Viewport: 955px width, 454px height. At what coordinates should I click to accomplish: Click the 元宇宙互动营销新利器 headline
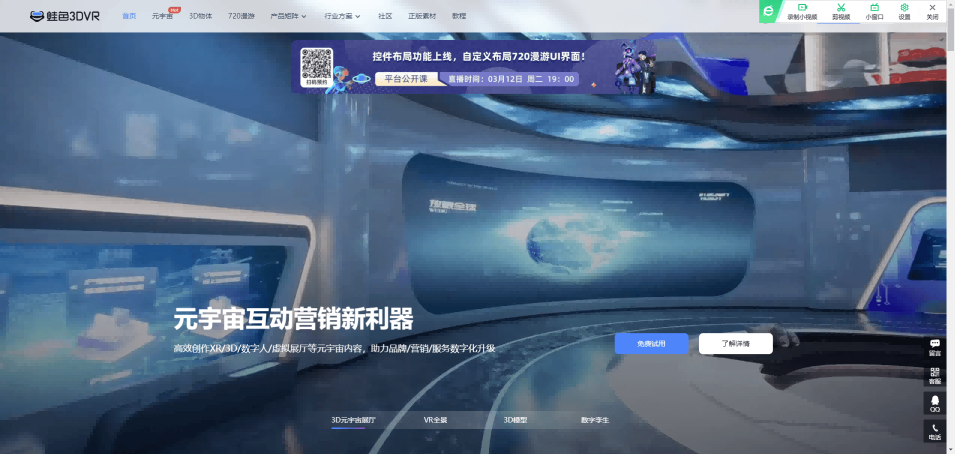[293, 319]
